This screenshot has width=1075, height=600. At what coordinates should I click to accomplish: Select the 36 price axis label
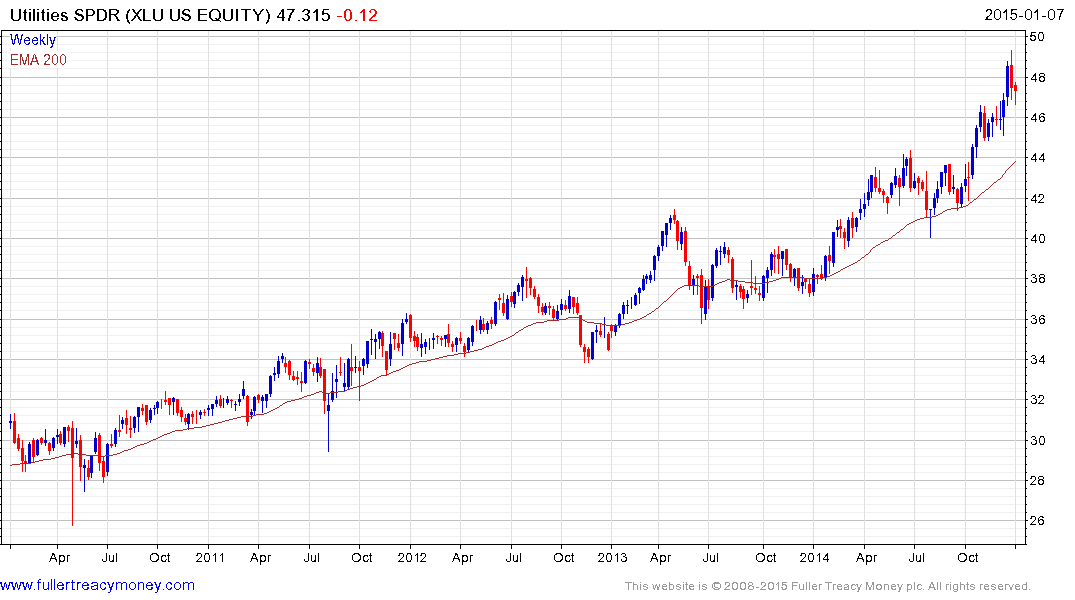[1037, 319]
